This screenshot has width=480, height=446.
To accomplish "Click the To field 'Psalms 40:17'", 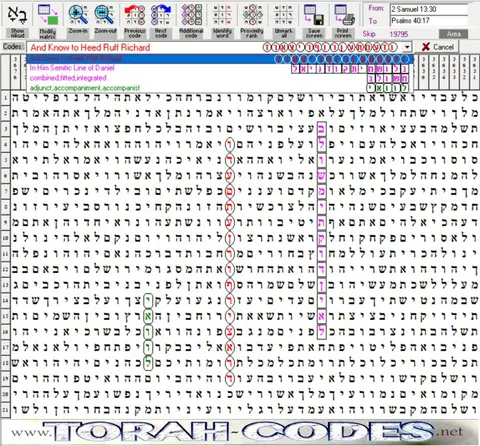I will pos(429,21).
